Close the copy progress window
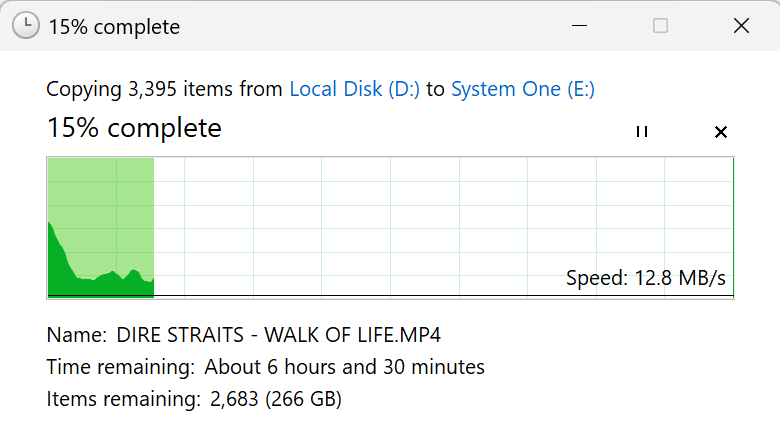Viewport: 780px width, 433px height. (x=741, y=26)
